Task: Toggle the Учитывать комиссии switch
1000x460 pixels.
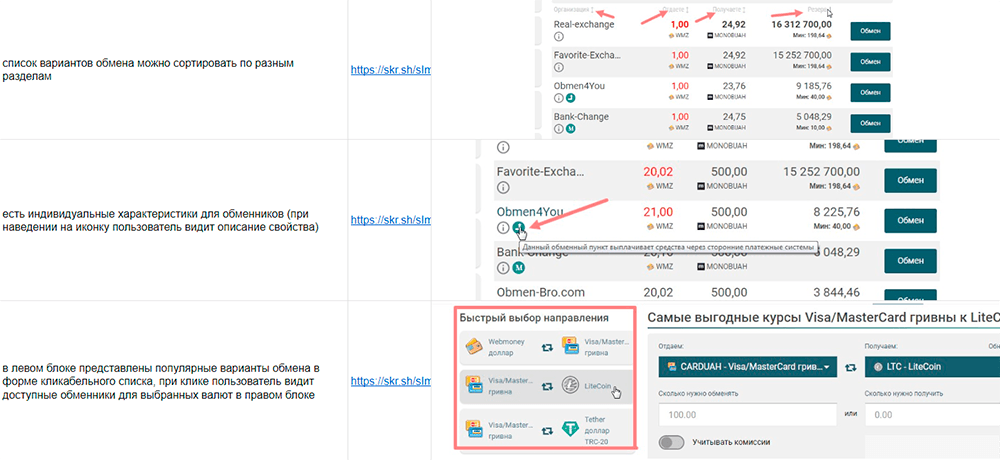Action: click(672, 442)
